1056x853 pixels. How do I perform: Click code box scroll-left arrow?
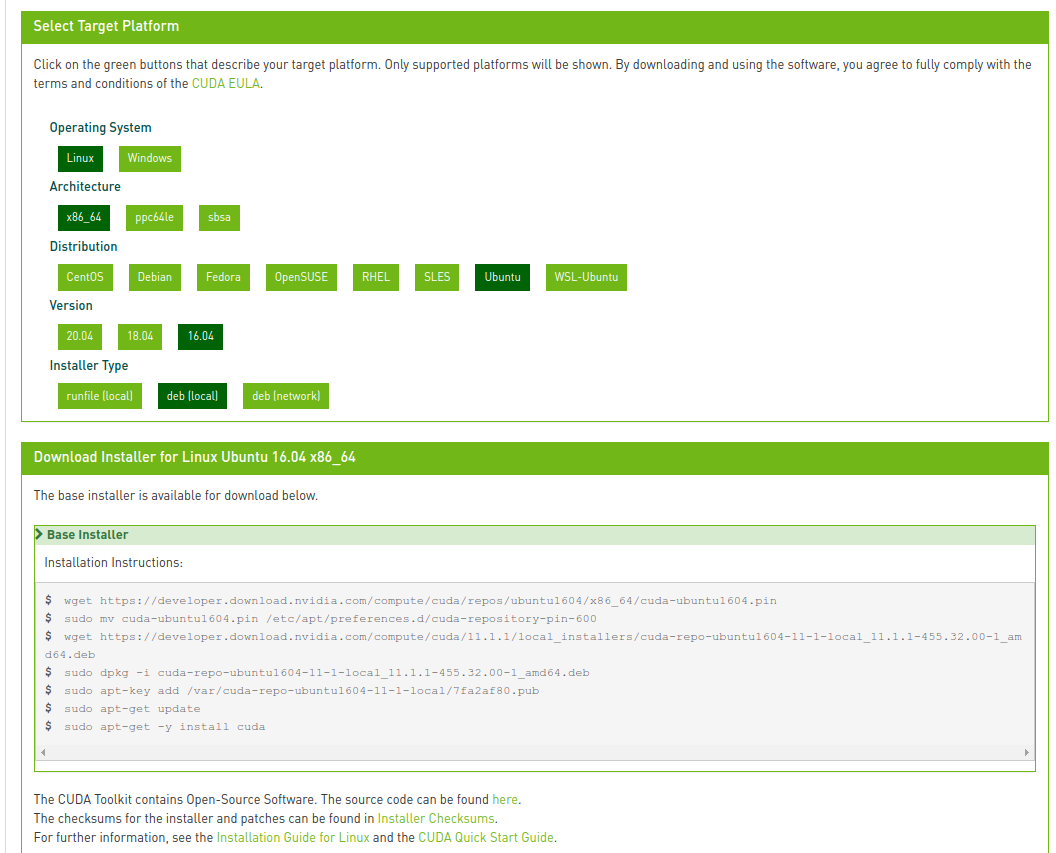[x=43, y=752]
